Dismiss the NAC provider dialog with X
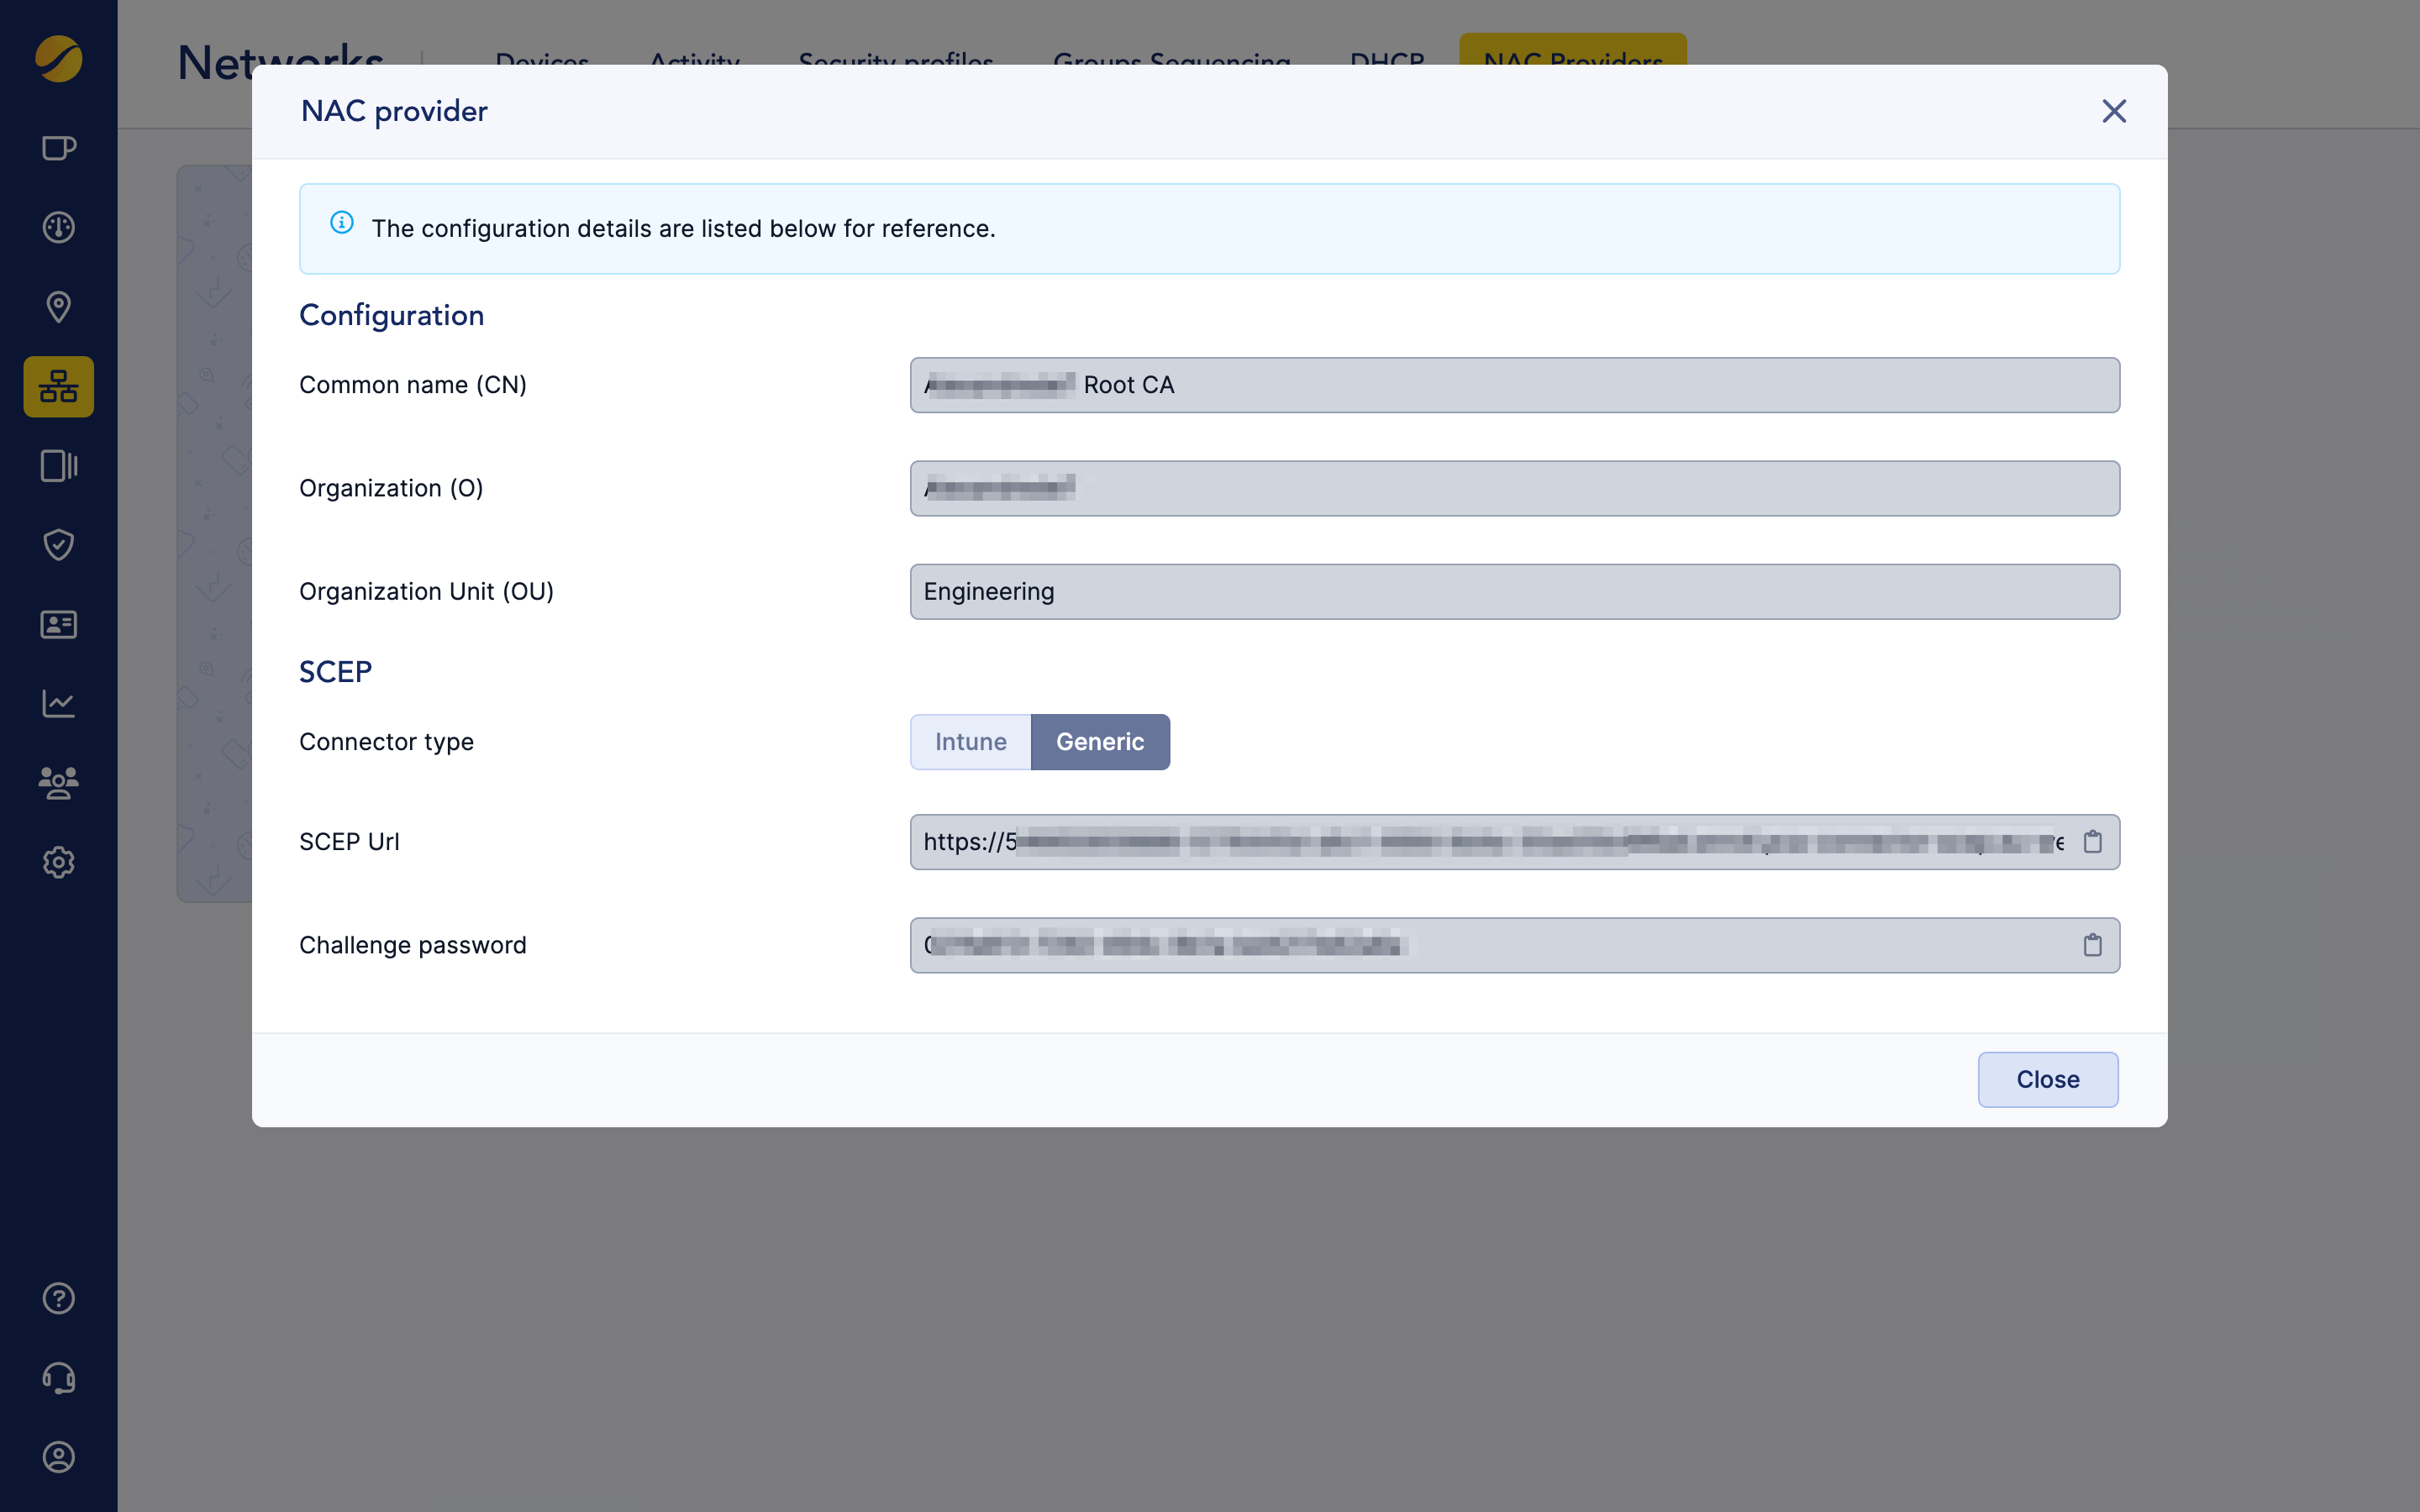 coord(2113,111)
